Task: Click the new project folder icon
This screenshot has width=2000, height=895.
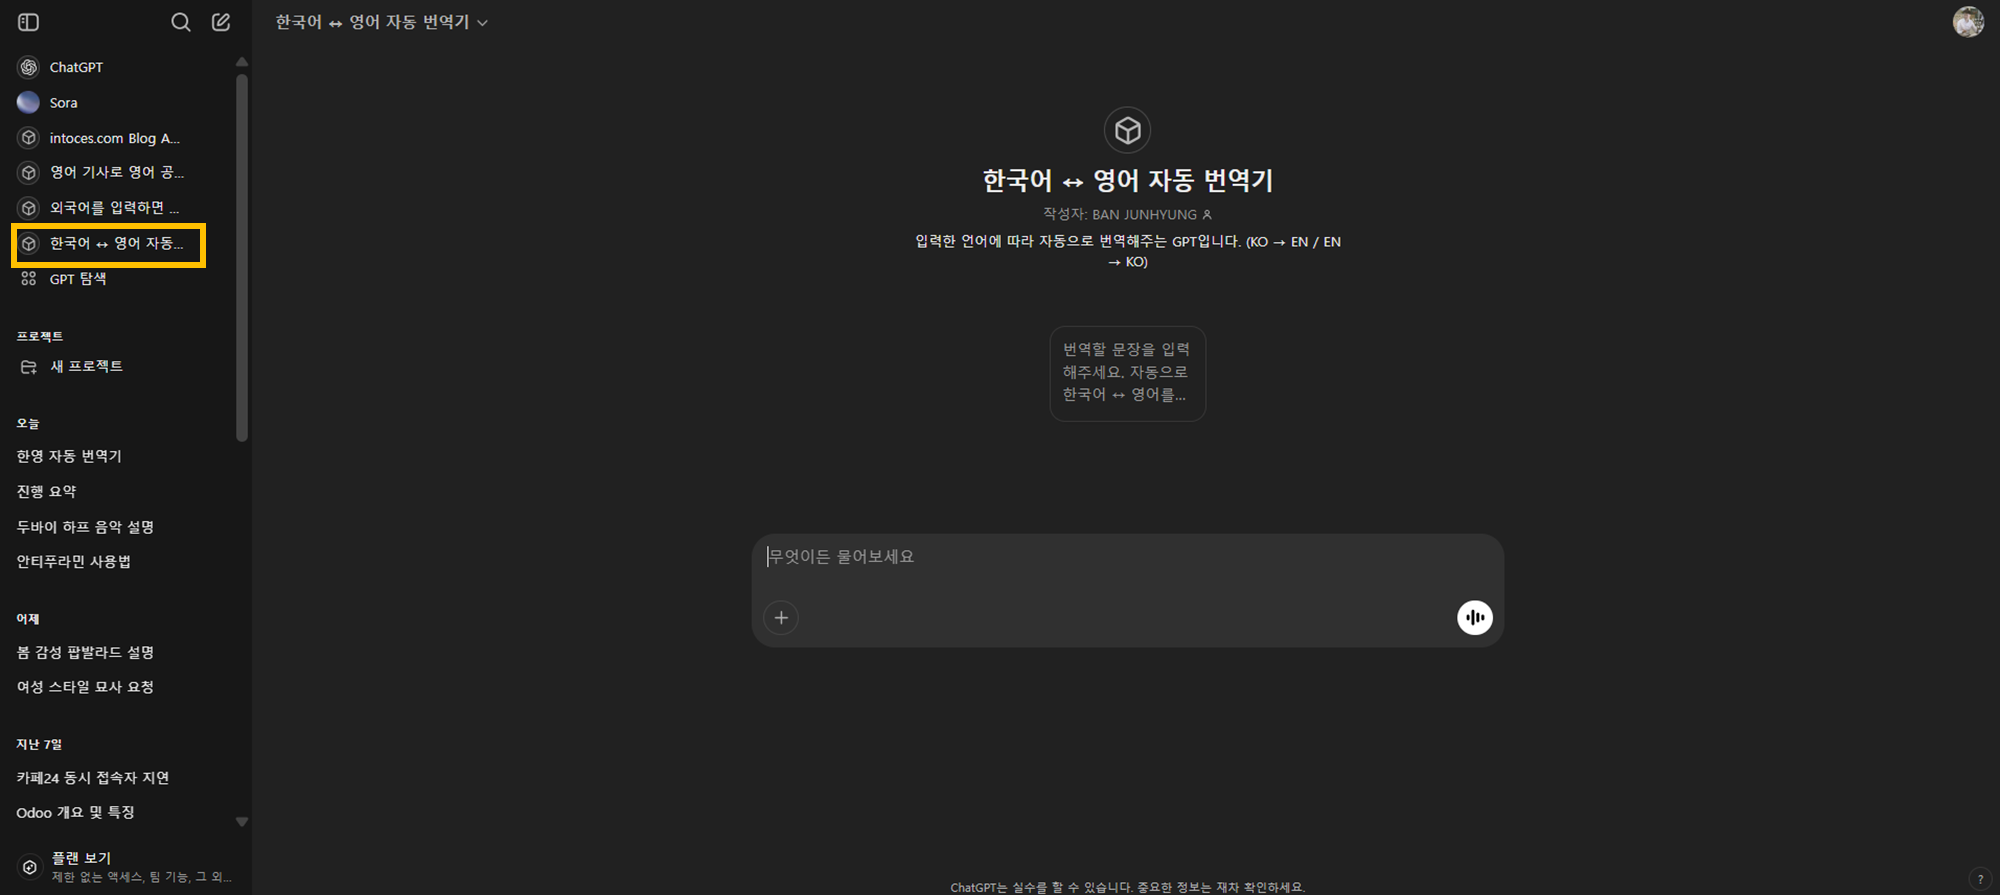Action: click(x=29, y=367)
